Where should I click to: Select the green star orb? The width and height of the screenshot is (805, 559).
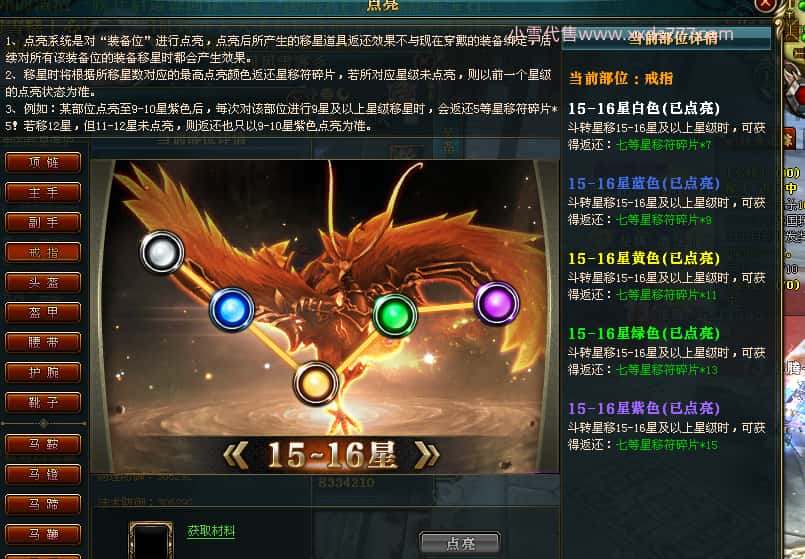[394, 315]
